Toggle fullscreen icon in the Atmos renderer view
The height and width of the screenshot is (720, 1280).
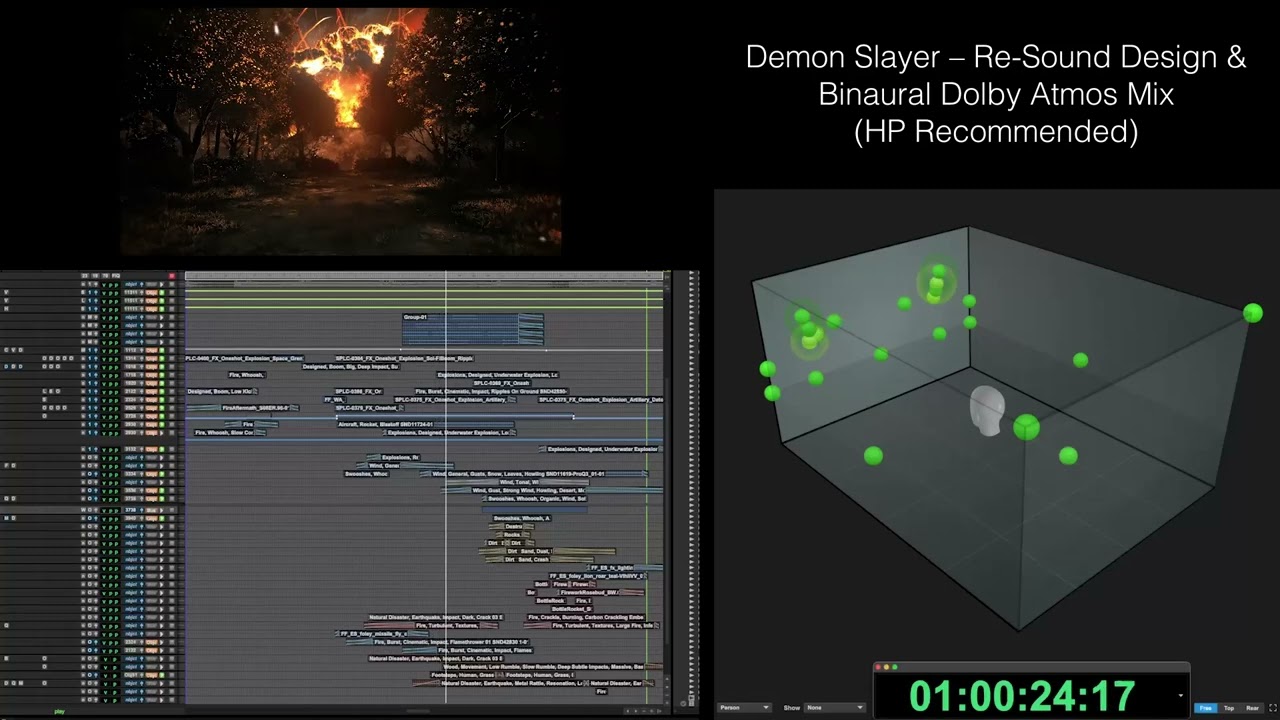point(1273,708)
